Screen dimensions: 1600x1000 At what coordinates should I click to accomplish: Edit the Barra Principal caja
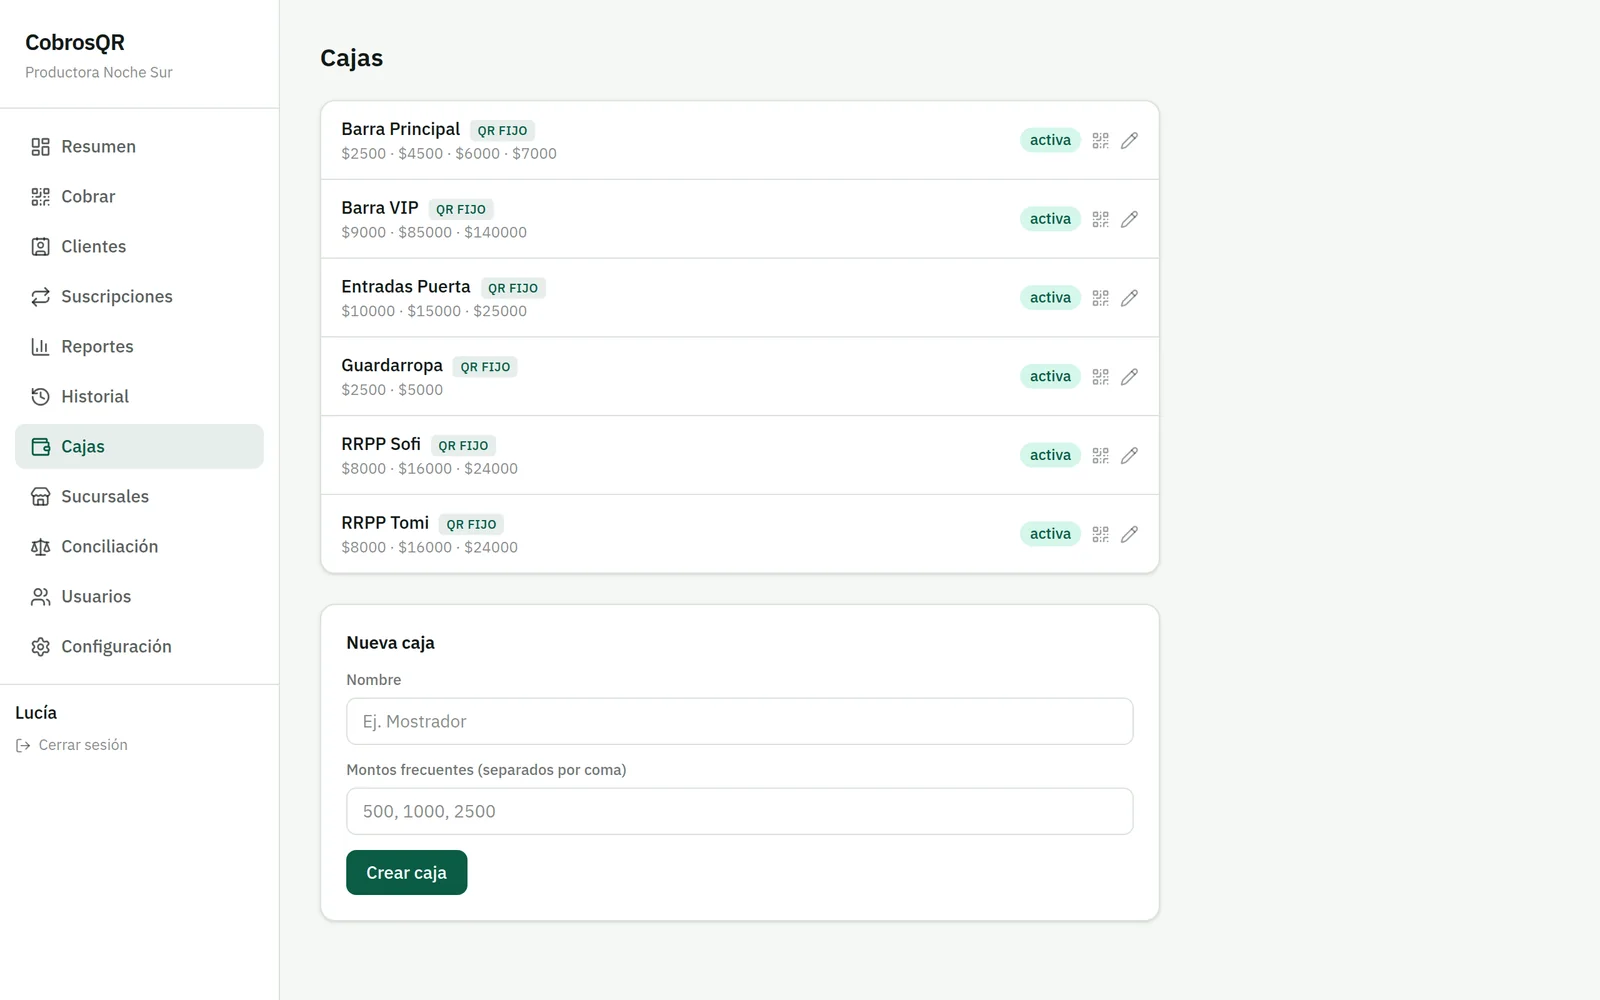[x=1129, y=141]
